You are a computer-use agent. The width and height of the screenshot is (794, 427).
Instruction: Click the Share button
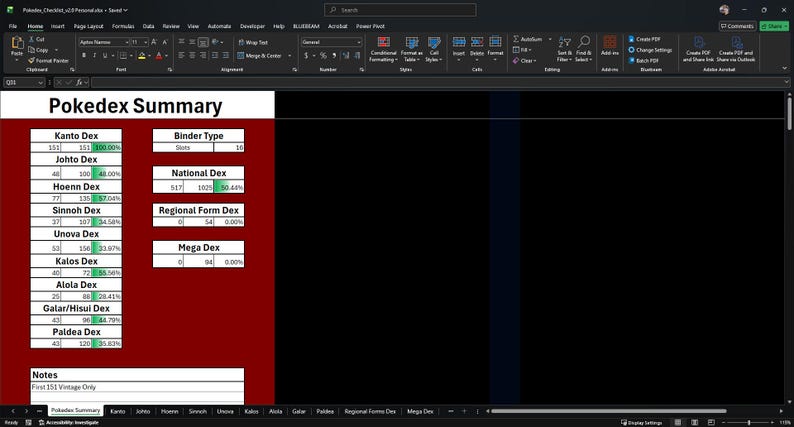774,26
